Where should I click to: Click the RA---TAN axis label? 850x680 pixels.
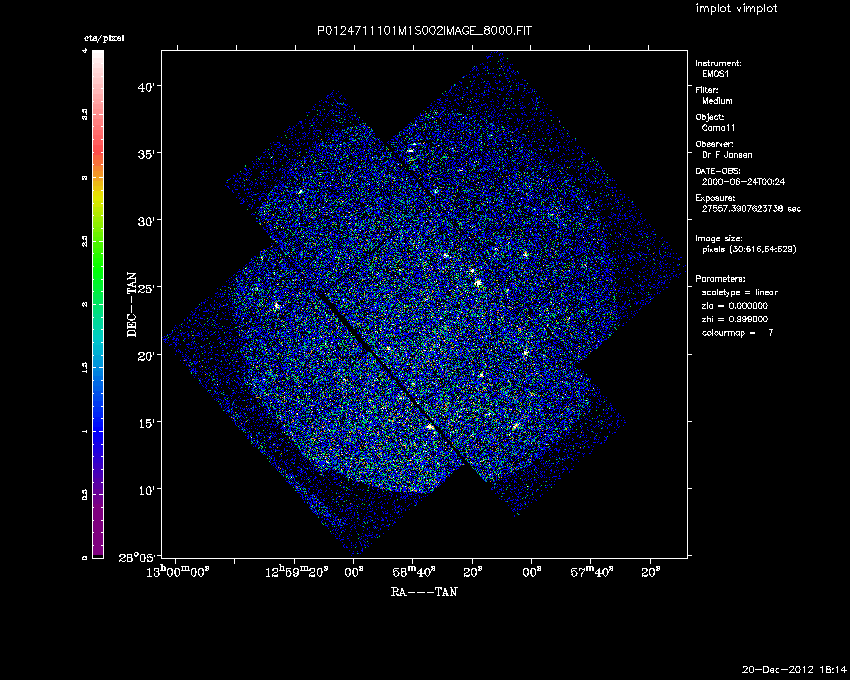424,591
